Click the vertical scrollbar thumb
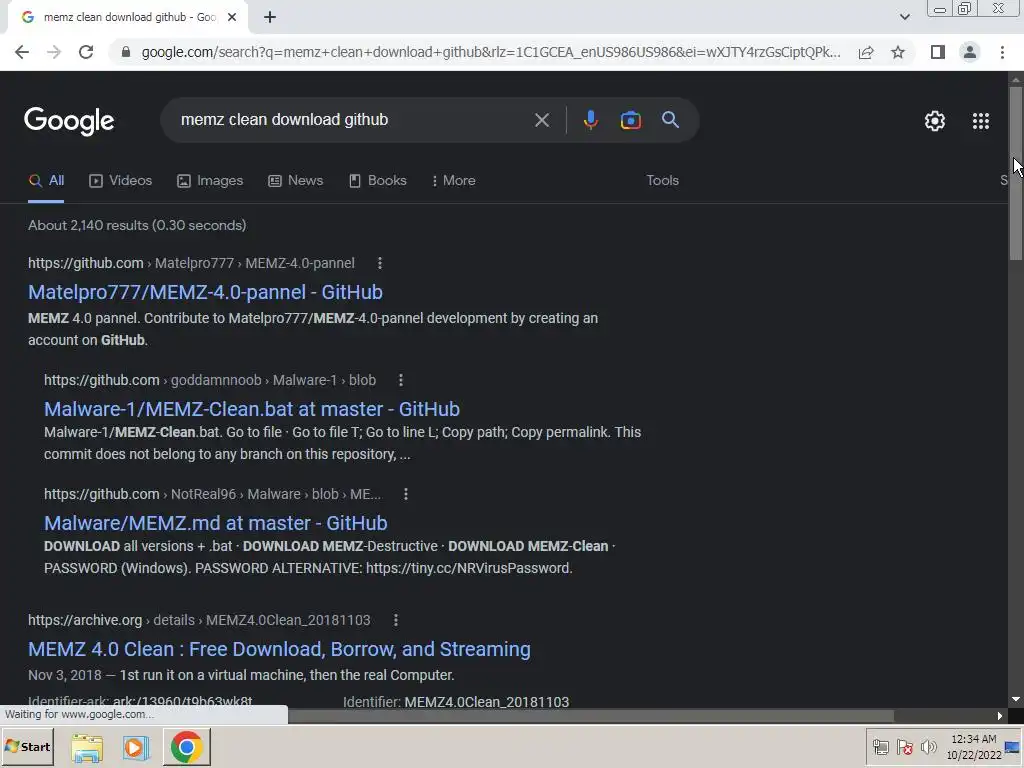The width and height of the screenshot is (1024, 768). [1015, 173]
